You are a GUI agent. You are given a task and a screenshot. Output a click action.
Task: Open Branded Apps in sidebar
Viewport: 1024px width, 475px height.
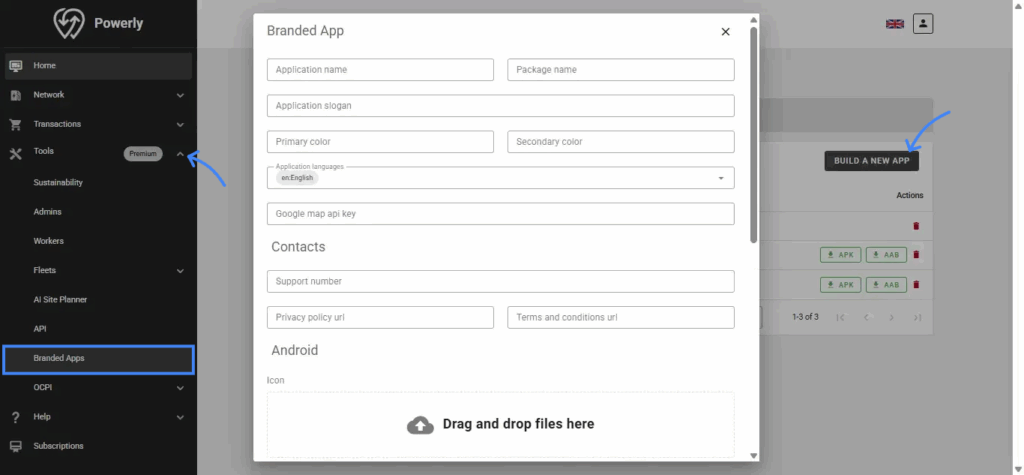(x=59, y=358)
